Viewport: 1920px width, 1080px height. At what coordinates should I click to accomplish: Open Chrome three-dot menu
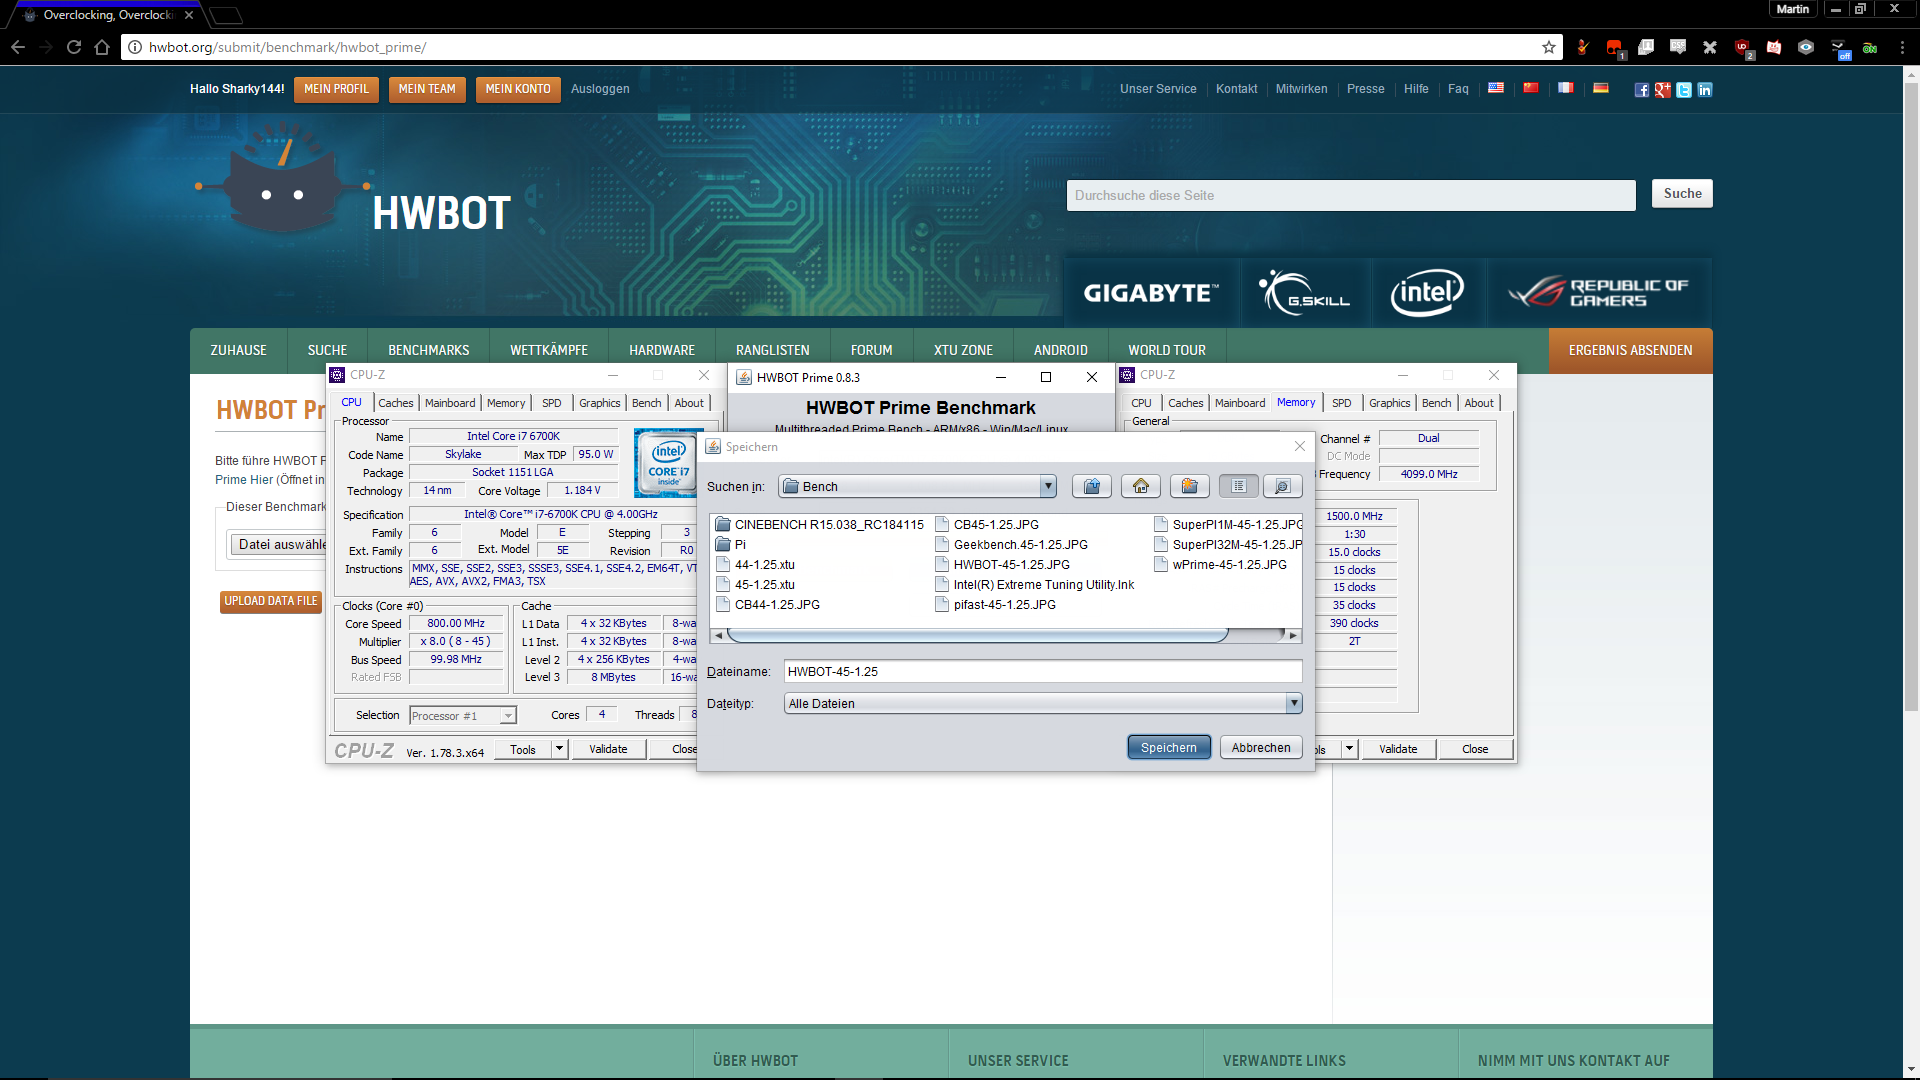[1902, 47]
